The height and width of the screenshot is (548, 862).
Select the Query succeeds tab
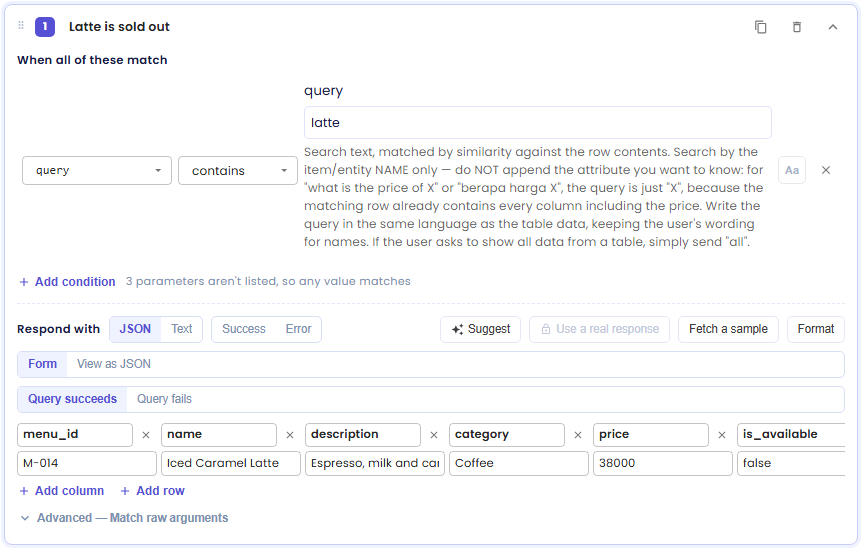(x=73, y=399)
